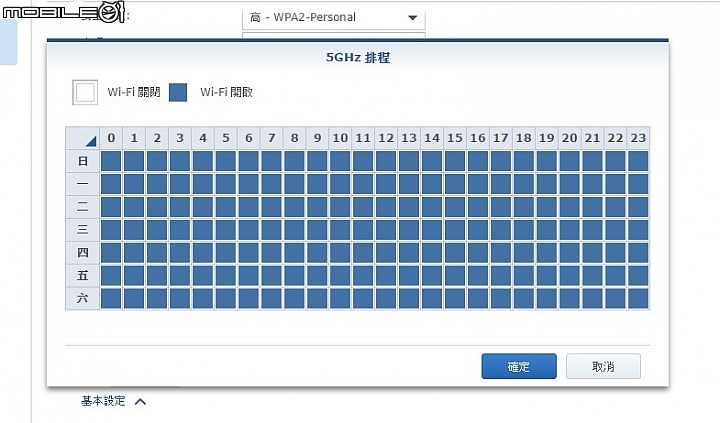Toggle Friday hour 18 schedule cell
Screen dimensions: 720x423
pyautogui.click(x=523, y=275)
